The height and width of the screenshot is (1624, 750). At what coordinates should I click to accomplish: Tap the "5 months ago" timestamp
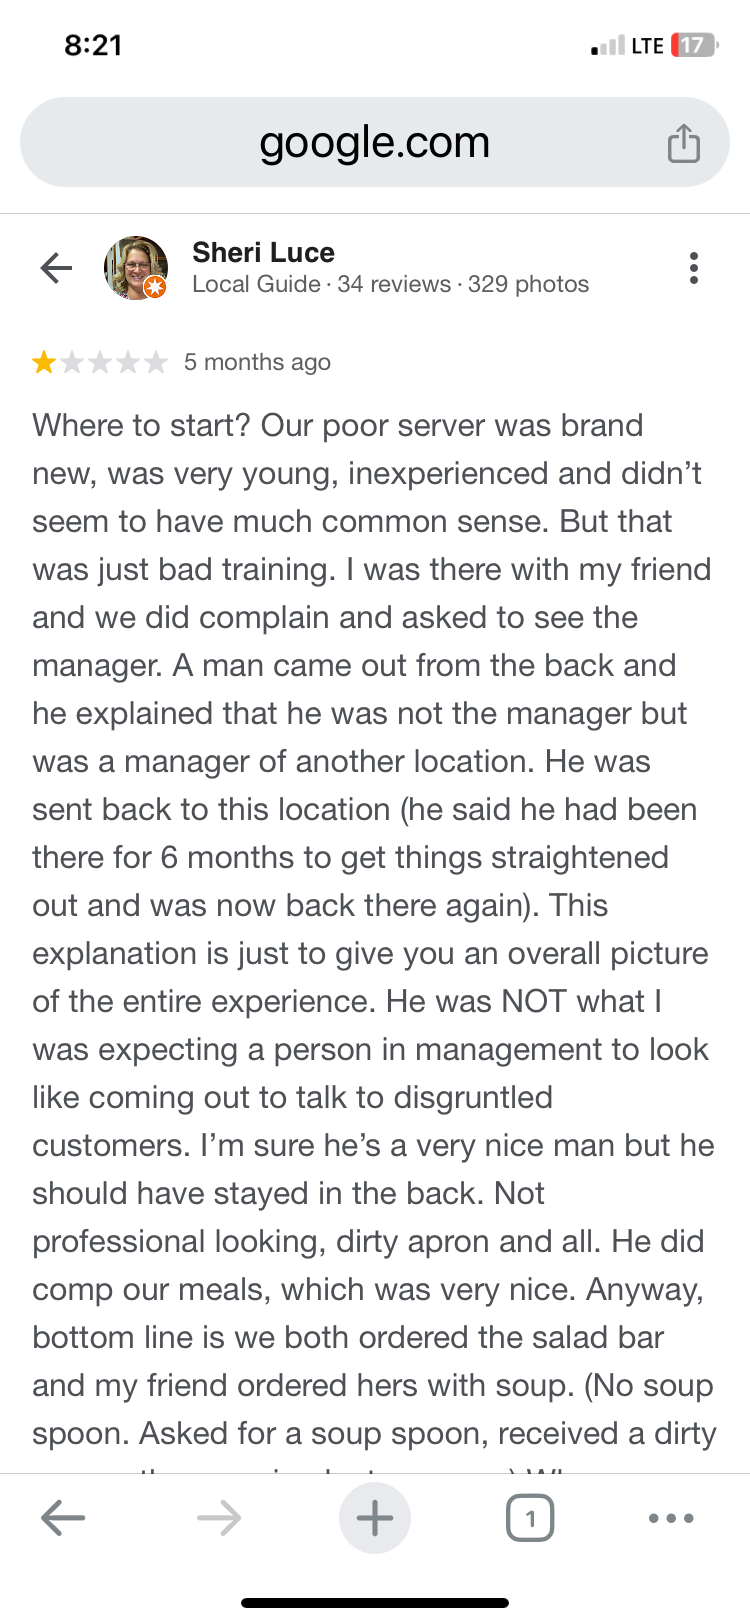click(257, 362)
